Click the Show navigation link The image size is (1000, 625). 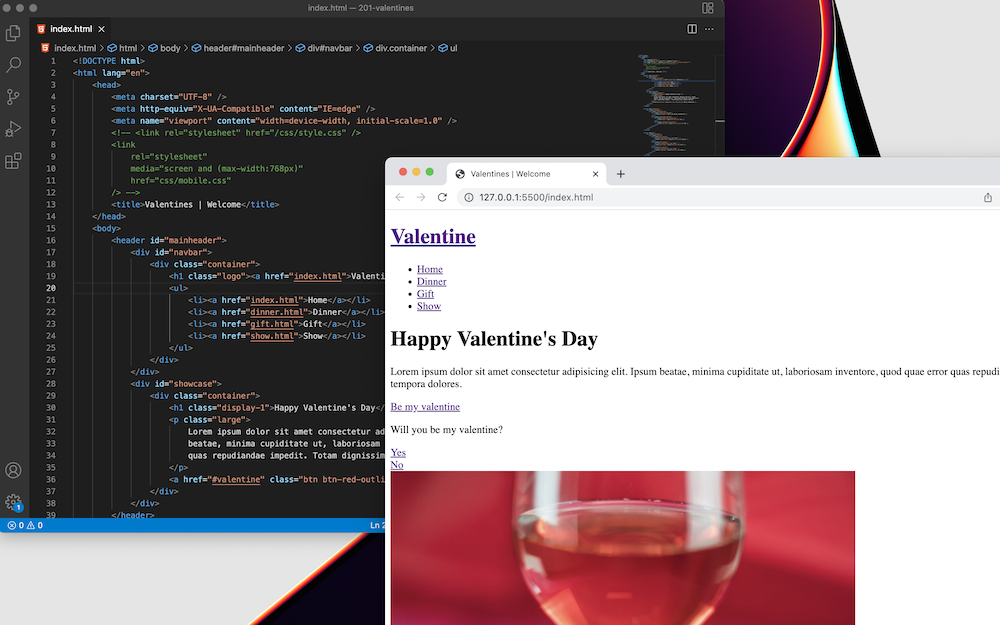[x=429, y=306]
